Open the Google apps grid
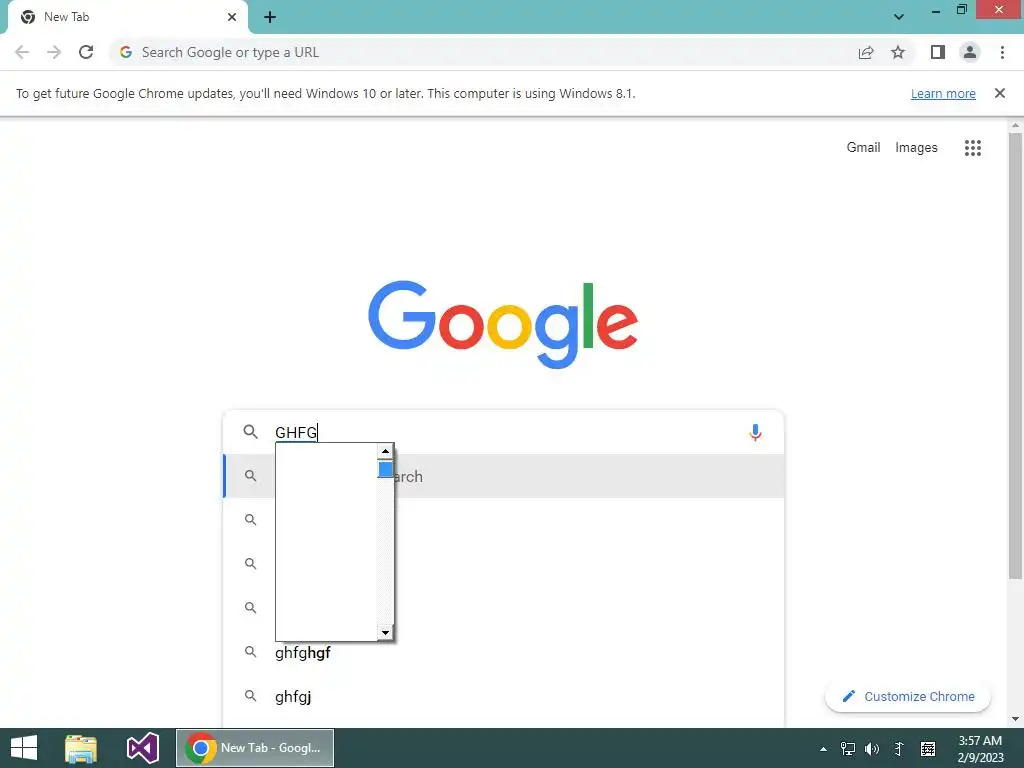This screenshot has height=768, width=1024. (973, 148)
